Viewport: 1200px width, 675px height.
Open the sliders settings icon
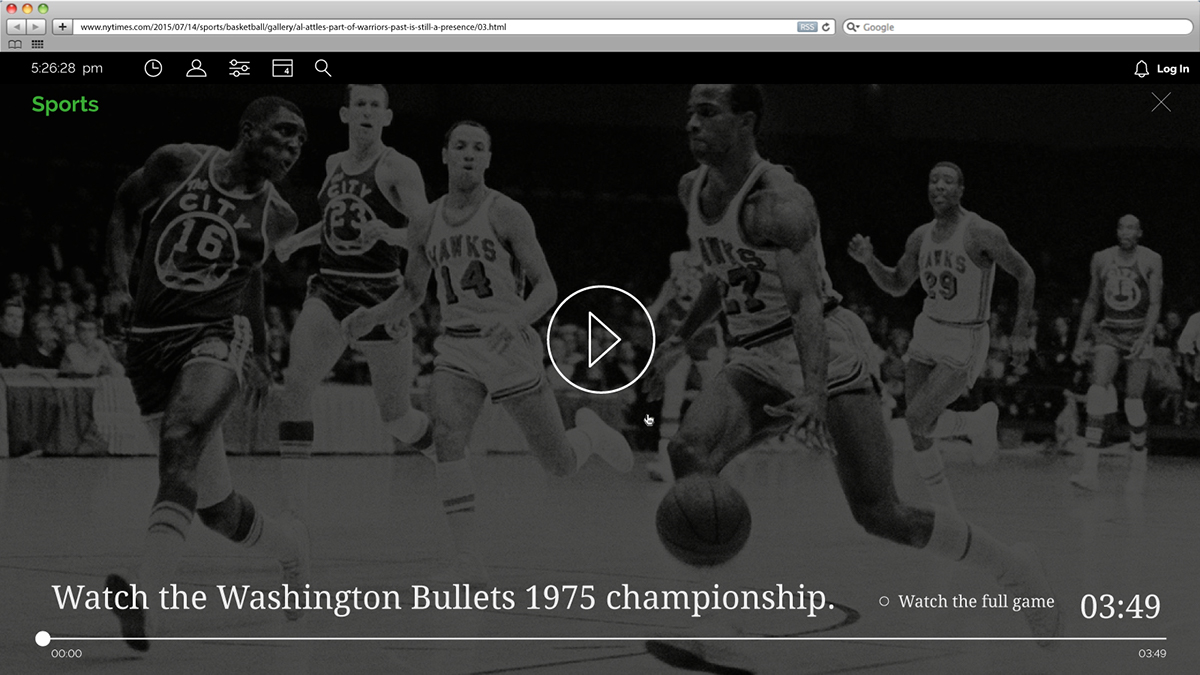click(239, 68)
